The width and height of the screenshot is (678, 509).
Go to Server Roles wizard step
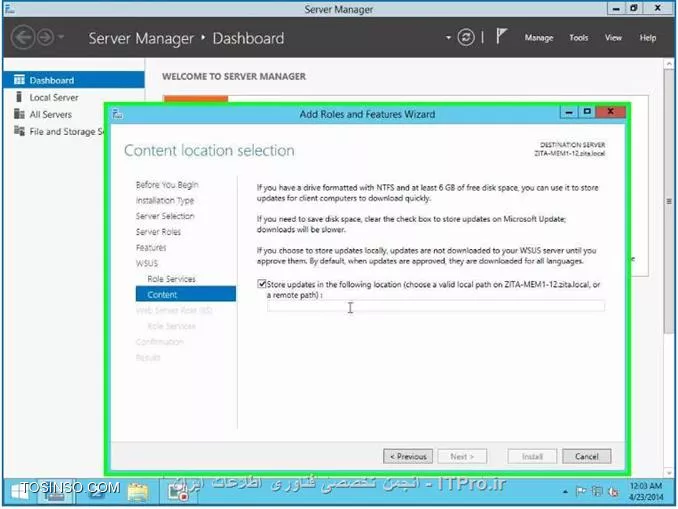[x=158, y=232]
